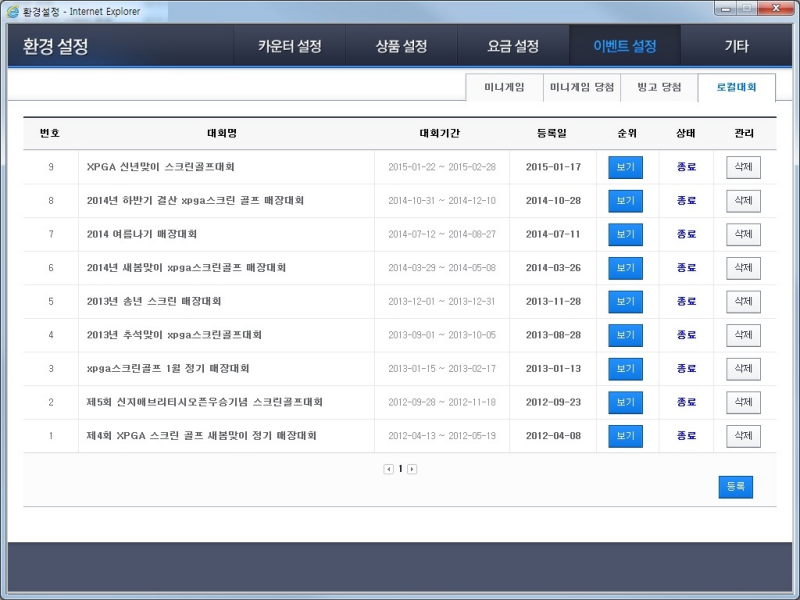
Task: Delete tournament number 2 entry
Action: pos(743,402)
